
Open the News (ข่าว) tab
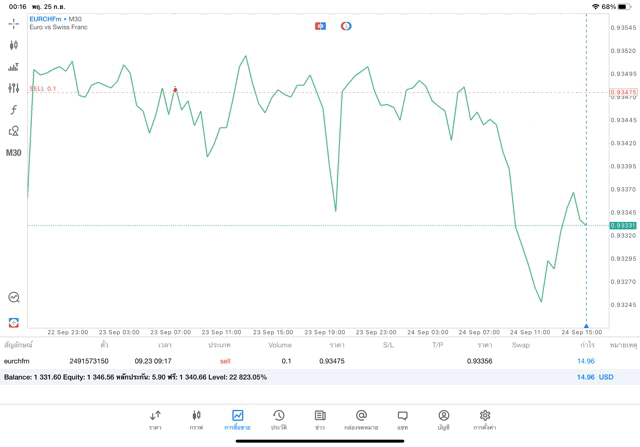(x=320, y=419)
